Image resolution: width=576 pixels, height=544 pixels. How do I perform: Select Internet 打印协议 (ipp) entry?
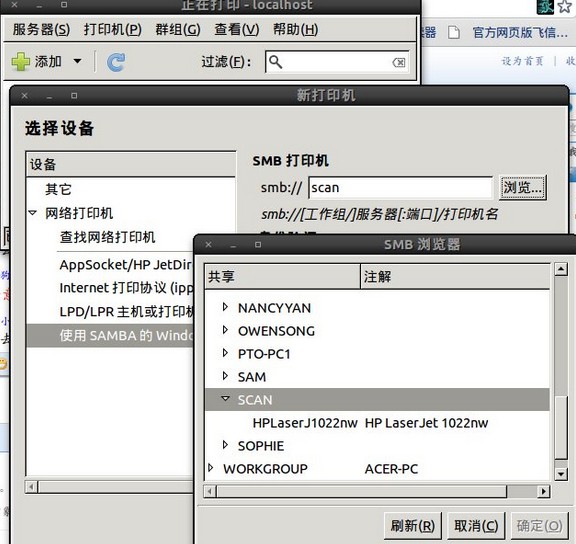click(126, 288)
